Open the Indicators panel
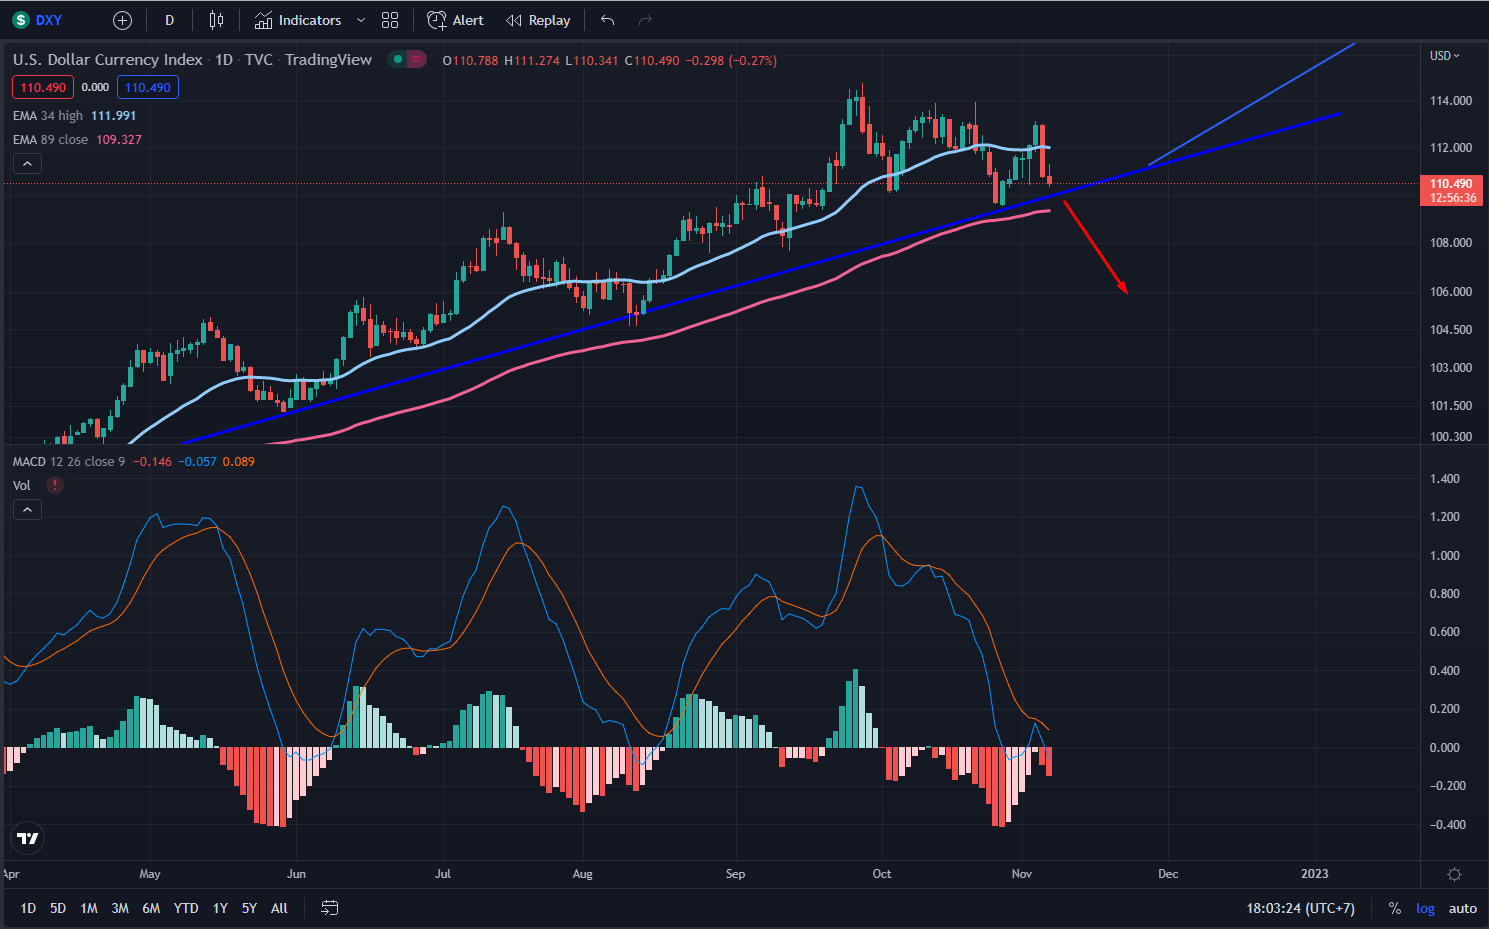1489x929 pixels. pos(298,20)
